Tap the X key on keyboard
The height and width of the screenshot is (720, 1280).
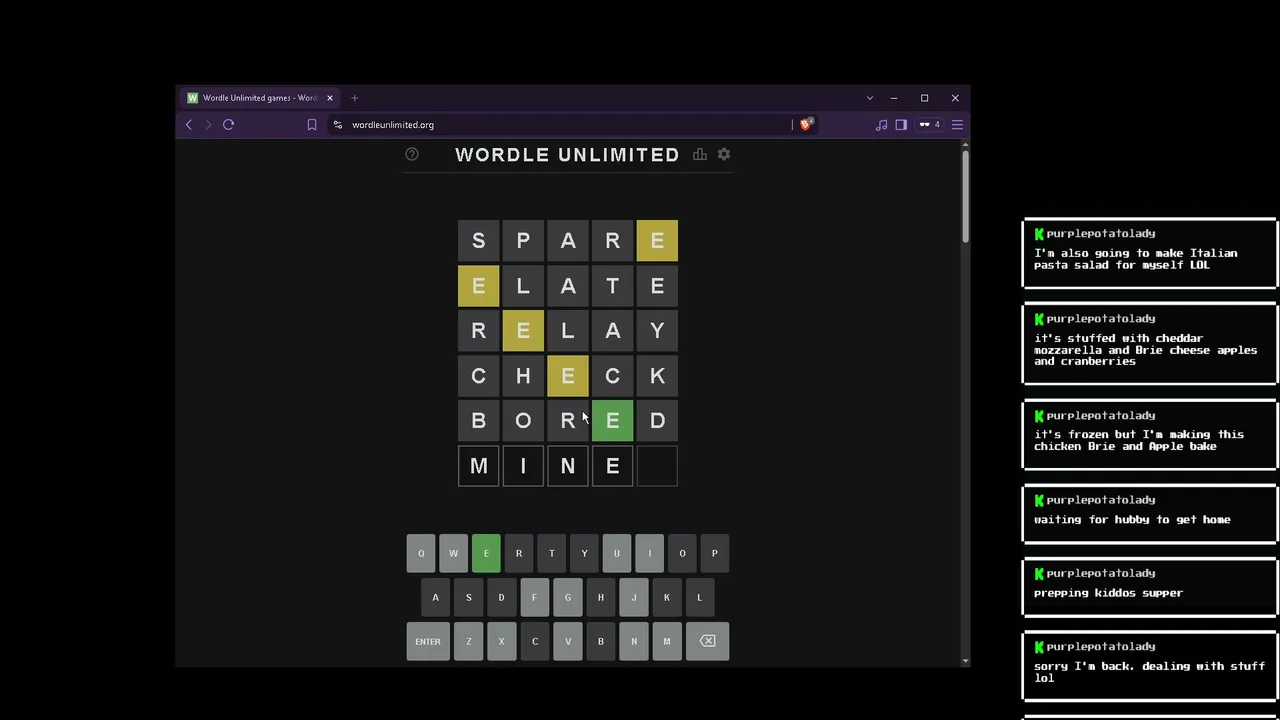[x=501, y=641]
